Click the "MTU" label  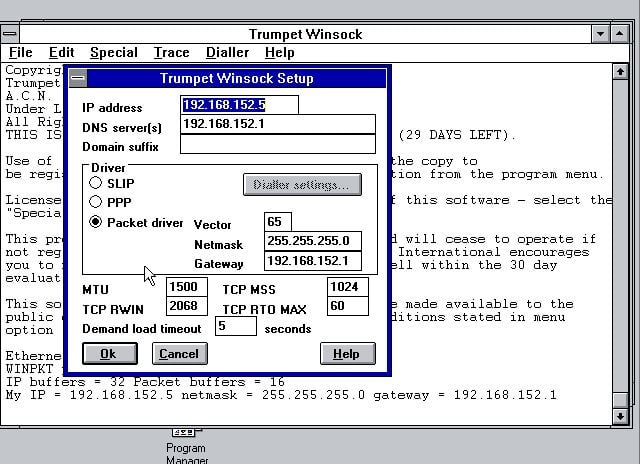click(96, 290)
